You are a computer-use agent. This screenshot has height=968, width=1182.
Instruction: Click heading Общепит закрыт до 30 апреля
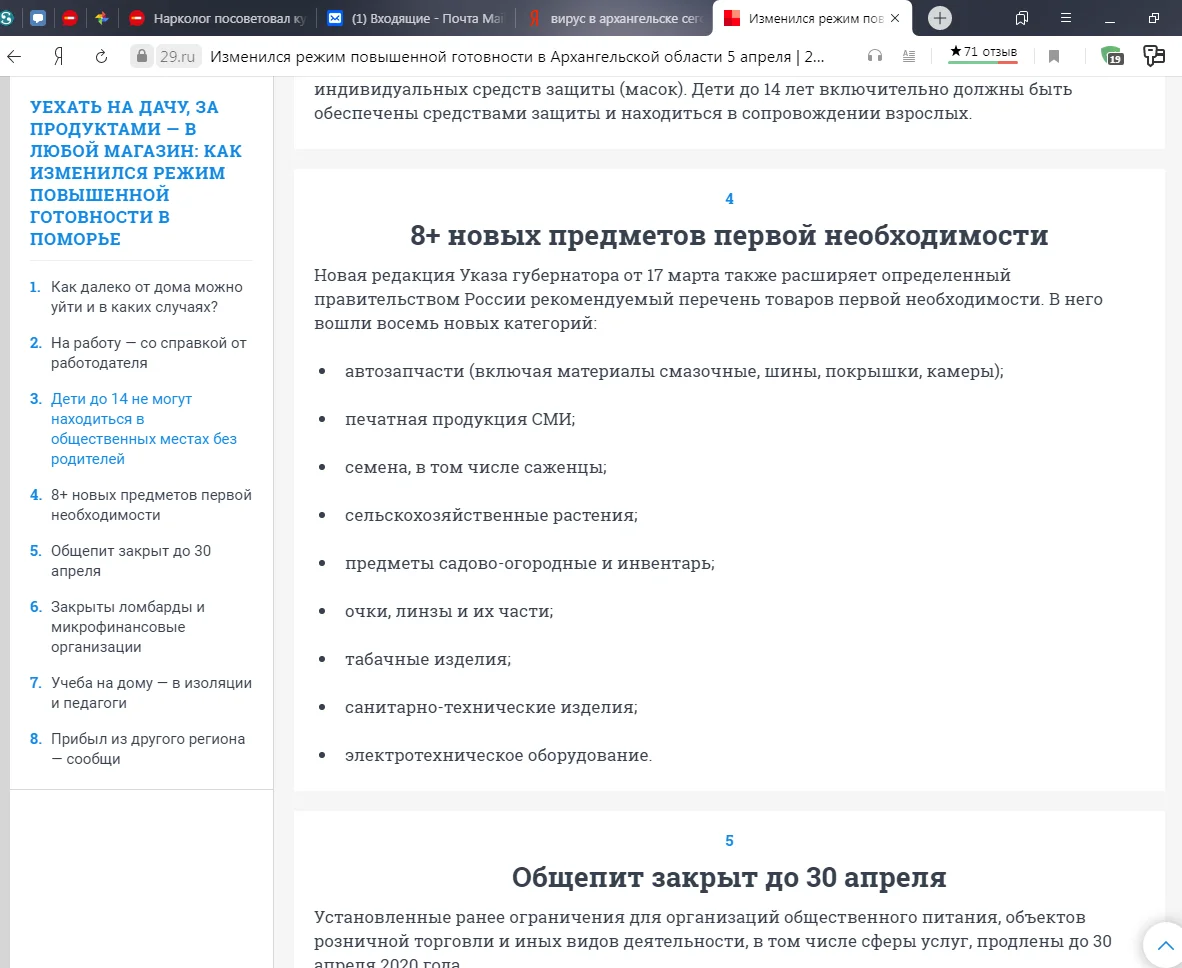pos(729,878)
